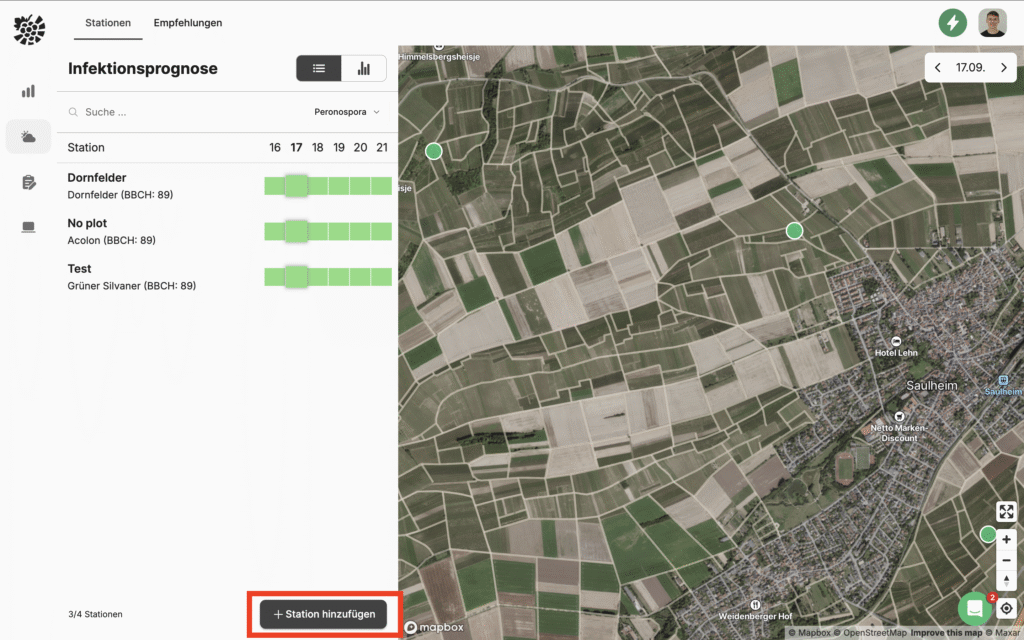Viewport: 1024px width, 640px height.
Task: Zoom in on the map
Action: (x=1006, y=540)
